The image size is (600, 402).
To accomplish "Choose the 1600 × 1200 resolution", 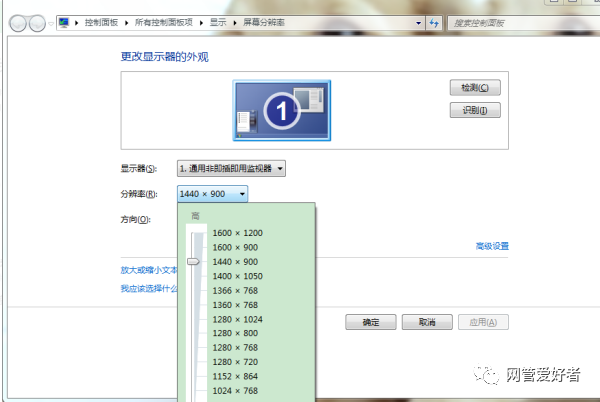I will [x=237, y=233].
